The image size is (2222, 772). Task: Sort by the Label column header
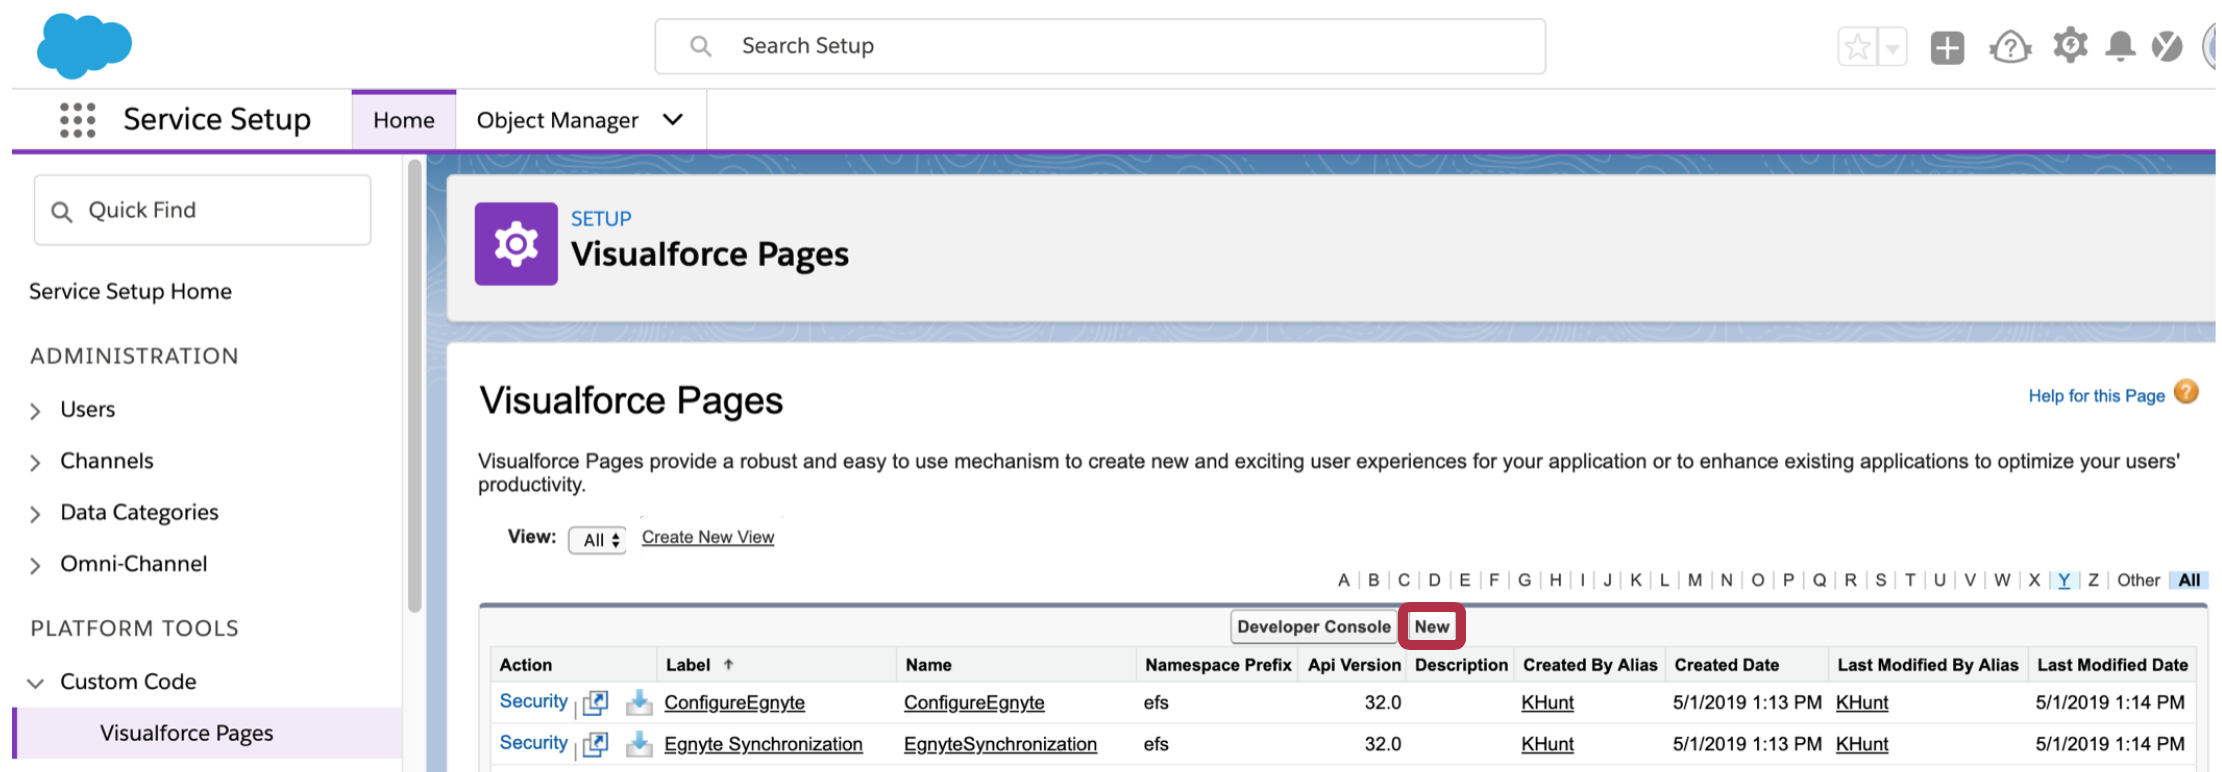(x=688, y=665)
